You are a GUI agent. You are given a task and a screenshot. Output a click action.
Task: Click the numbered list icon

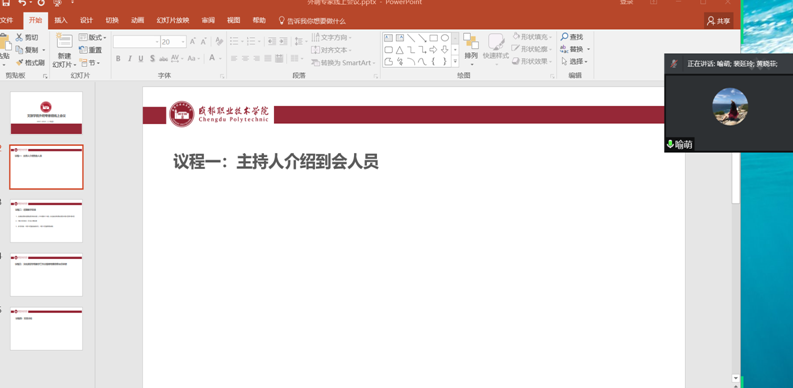[x=251, y=41]
